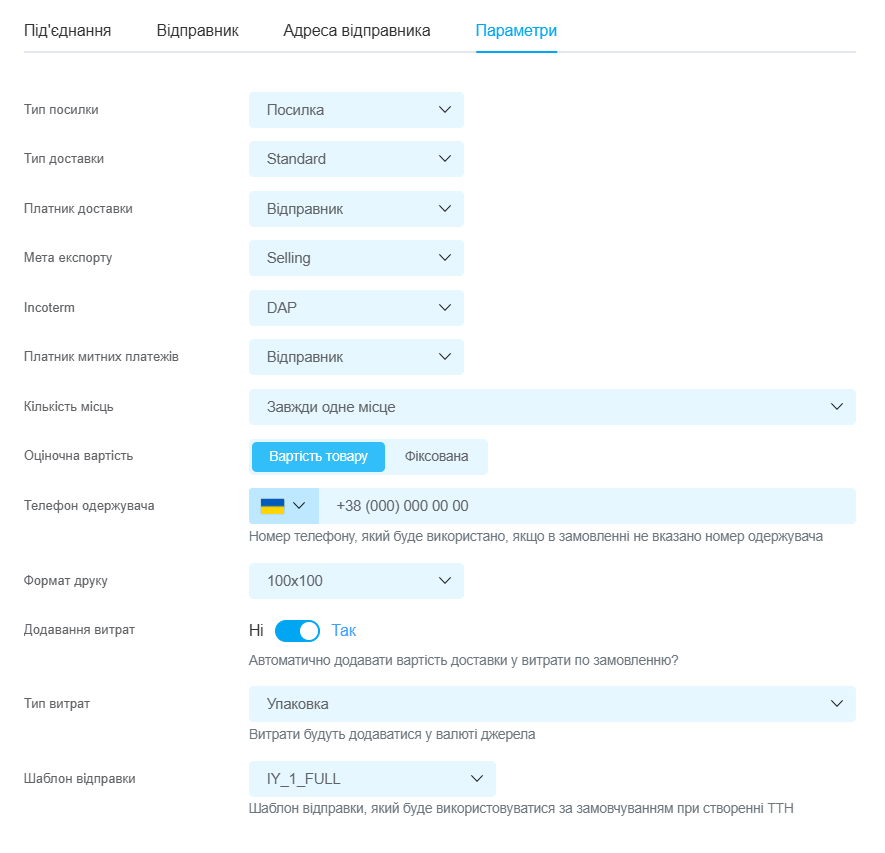Switch to the Під'єднання tab
The height and width of the screenshot is (853, 885).
pyautogui.click(x=67, y=31)
